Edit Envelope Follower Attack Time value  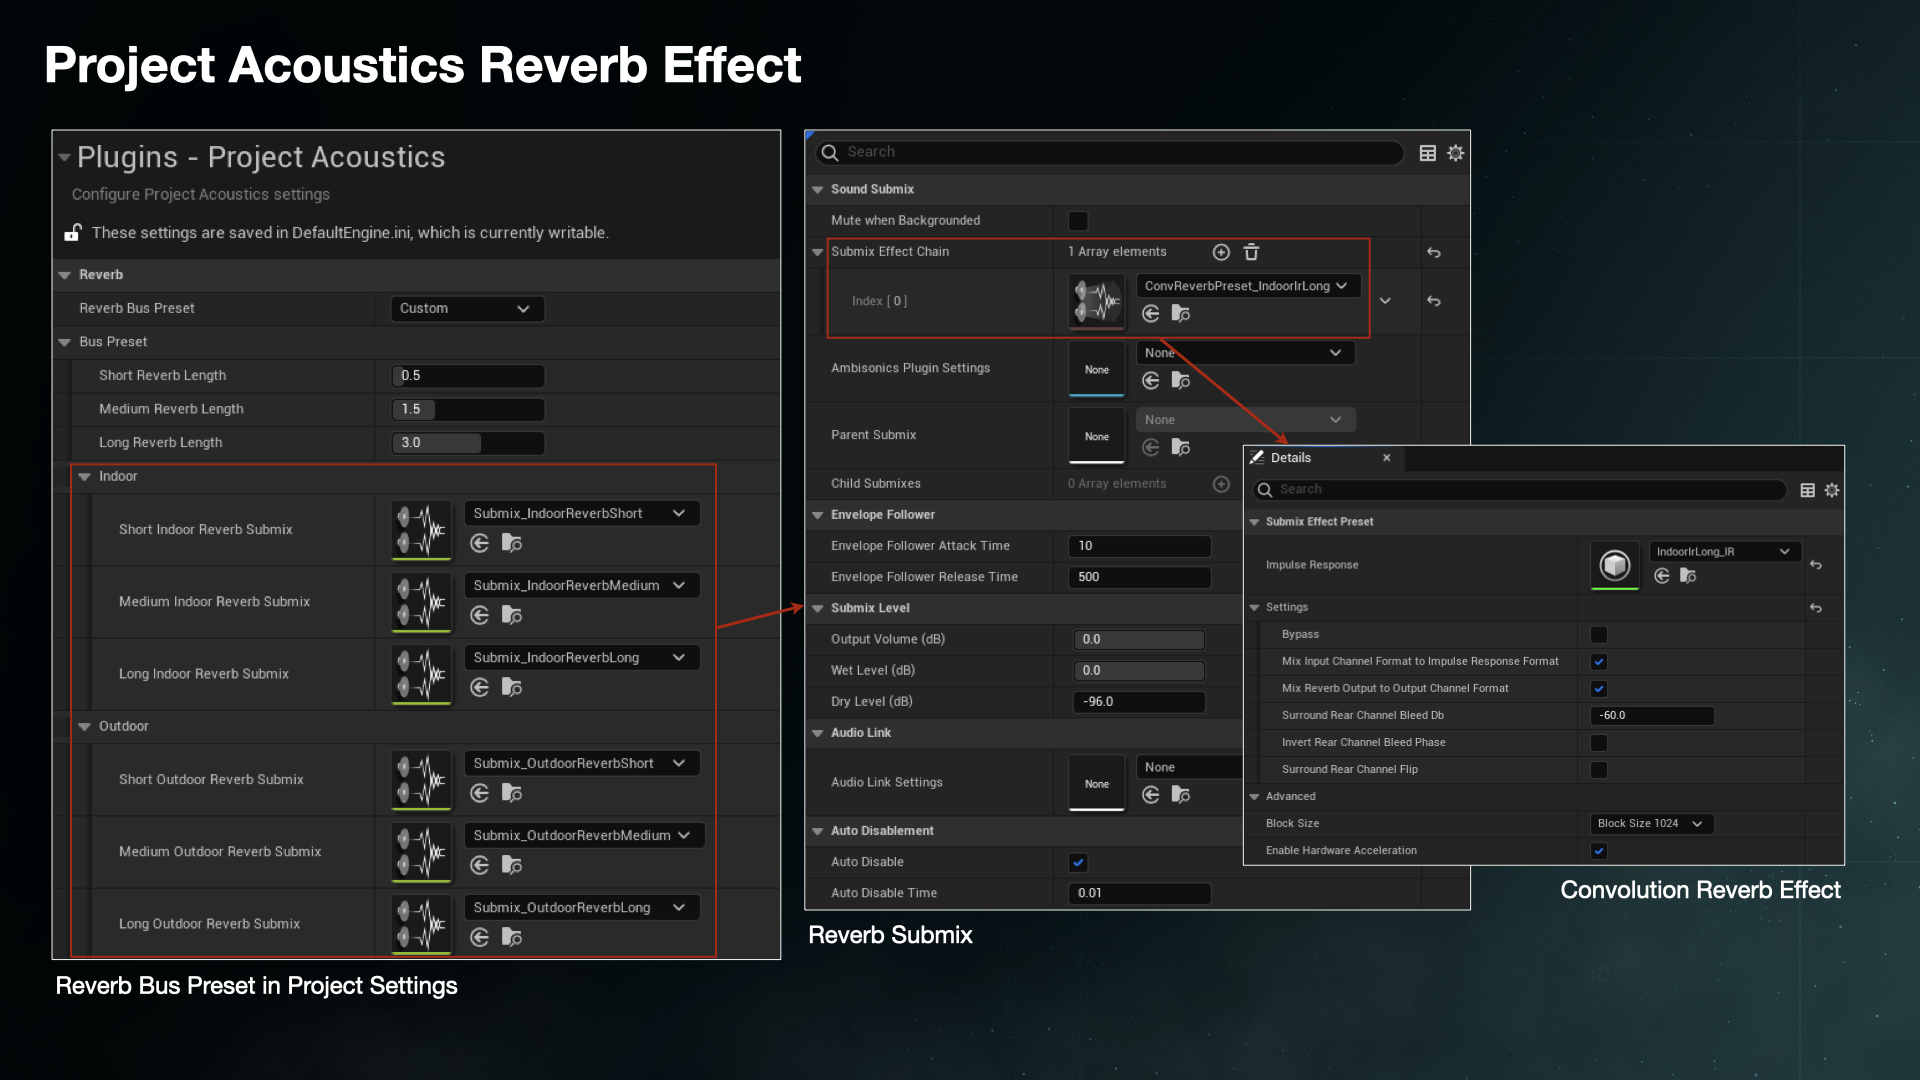[1139, 546]
